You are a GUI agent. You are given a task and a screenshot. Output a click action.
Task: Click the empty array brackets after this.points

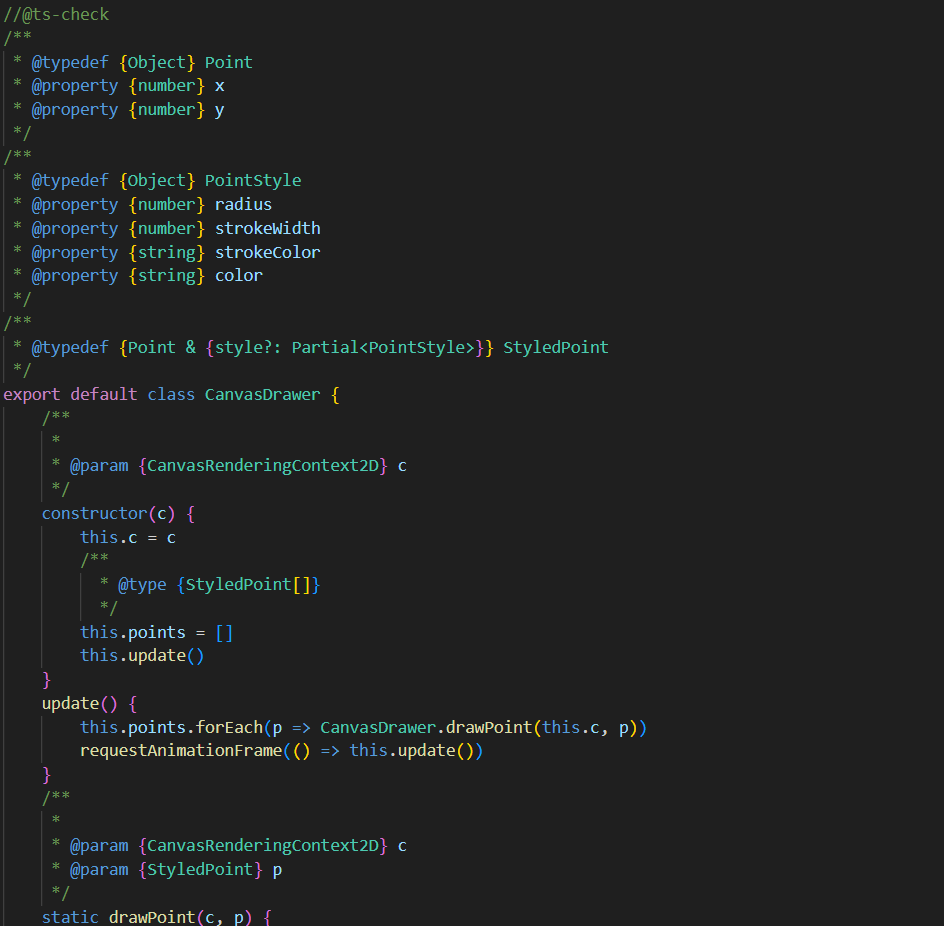(224, 632)
